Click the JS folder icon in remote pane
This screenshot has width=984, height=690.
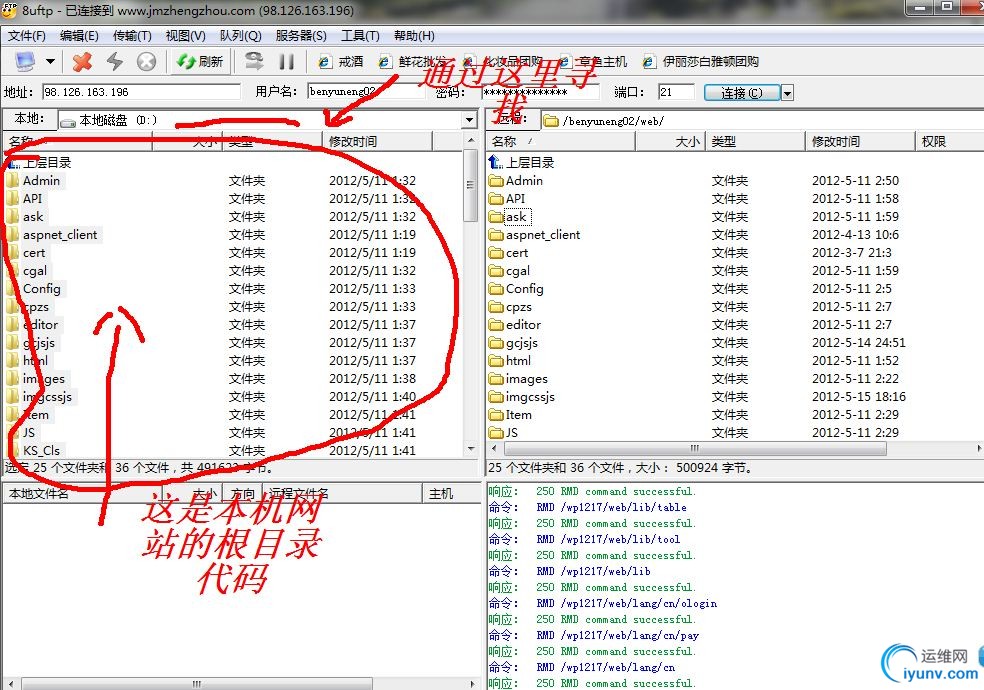tap(496, 433)
